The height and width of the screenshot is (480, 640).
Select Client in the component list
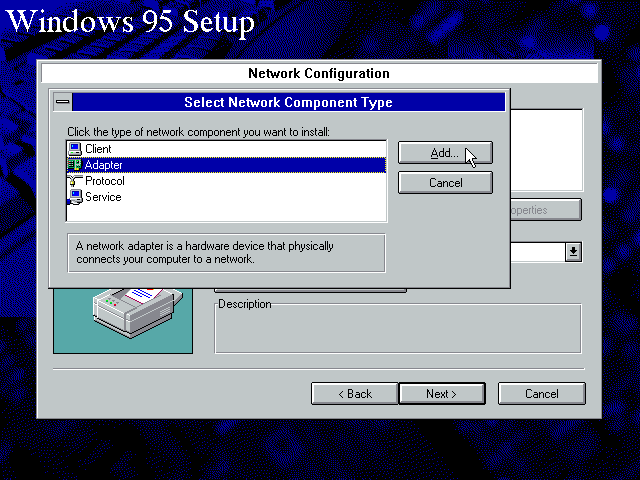click(226, 149)
